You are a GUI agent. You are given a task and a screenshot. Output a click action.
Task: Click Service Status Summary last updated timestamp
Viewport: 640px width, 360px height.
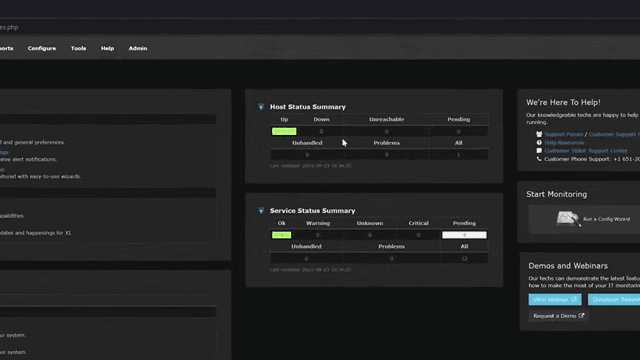pos(311,269)
